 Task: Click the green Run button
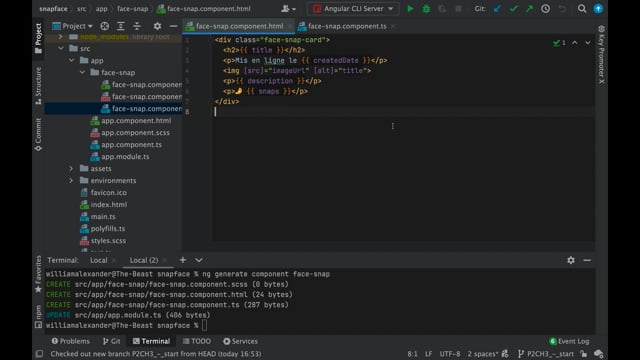coord(410,9)
